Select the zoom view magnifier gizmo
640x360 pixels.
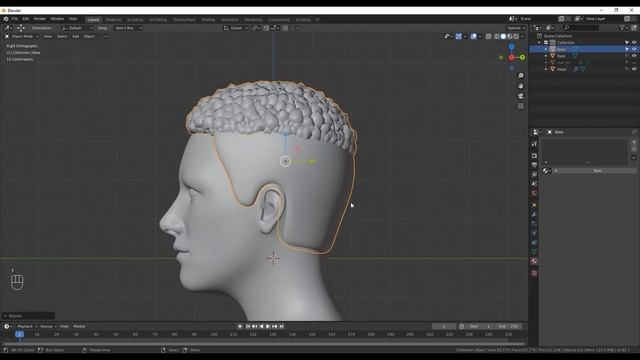[x=520, y=76]
